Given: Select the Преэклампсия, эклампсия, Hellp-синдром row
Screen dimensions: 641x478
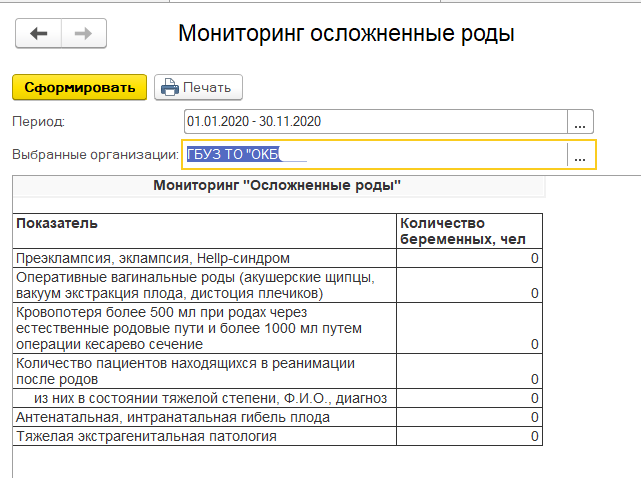Looking at the screenshot, I should pyautogui.click(x=205, y=258).
